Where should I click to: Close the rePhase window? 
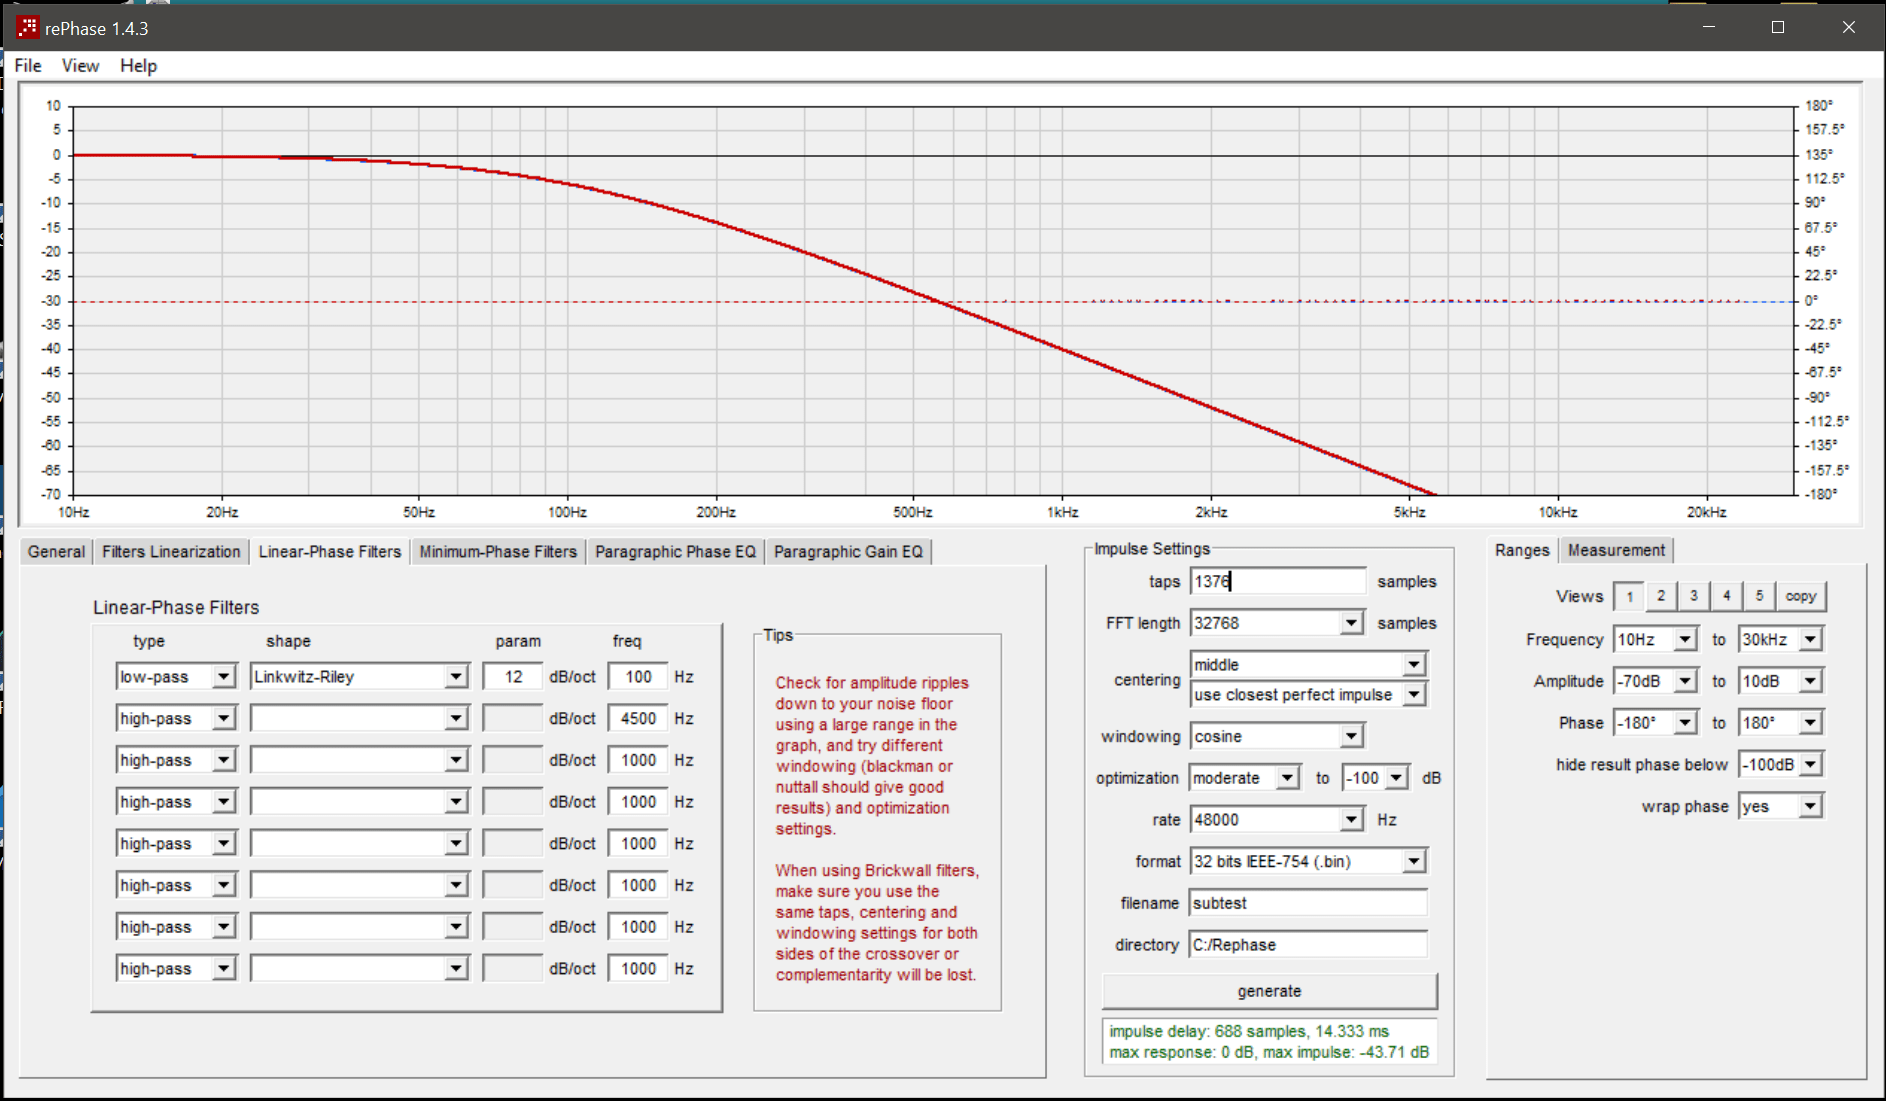click(1848, 28)
